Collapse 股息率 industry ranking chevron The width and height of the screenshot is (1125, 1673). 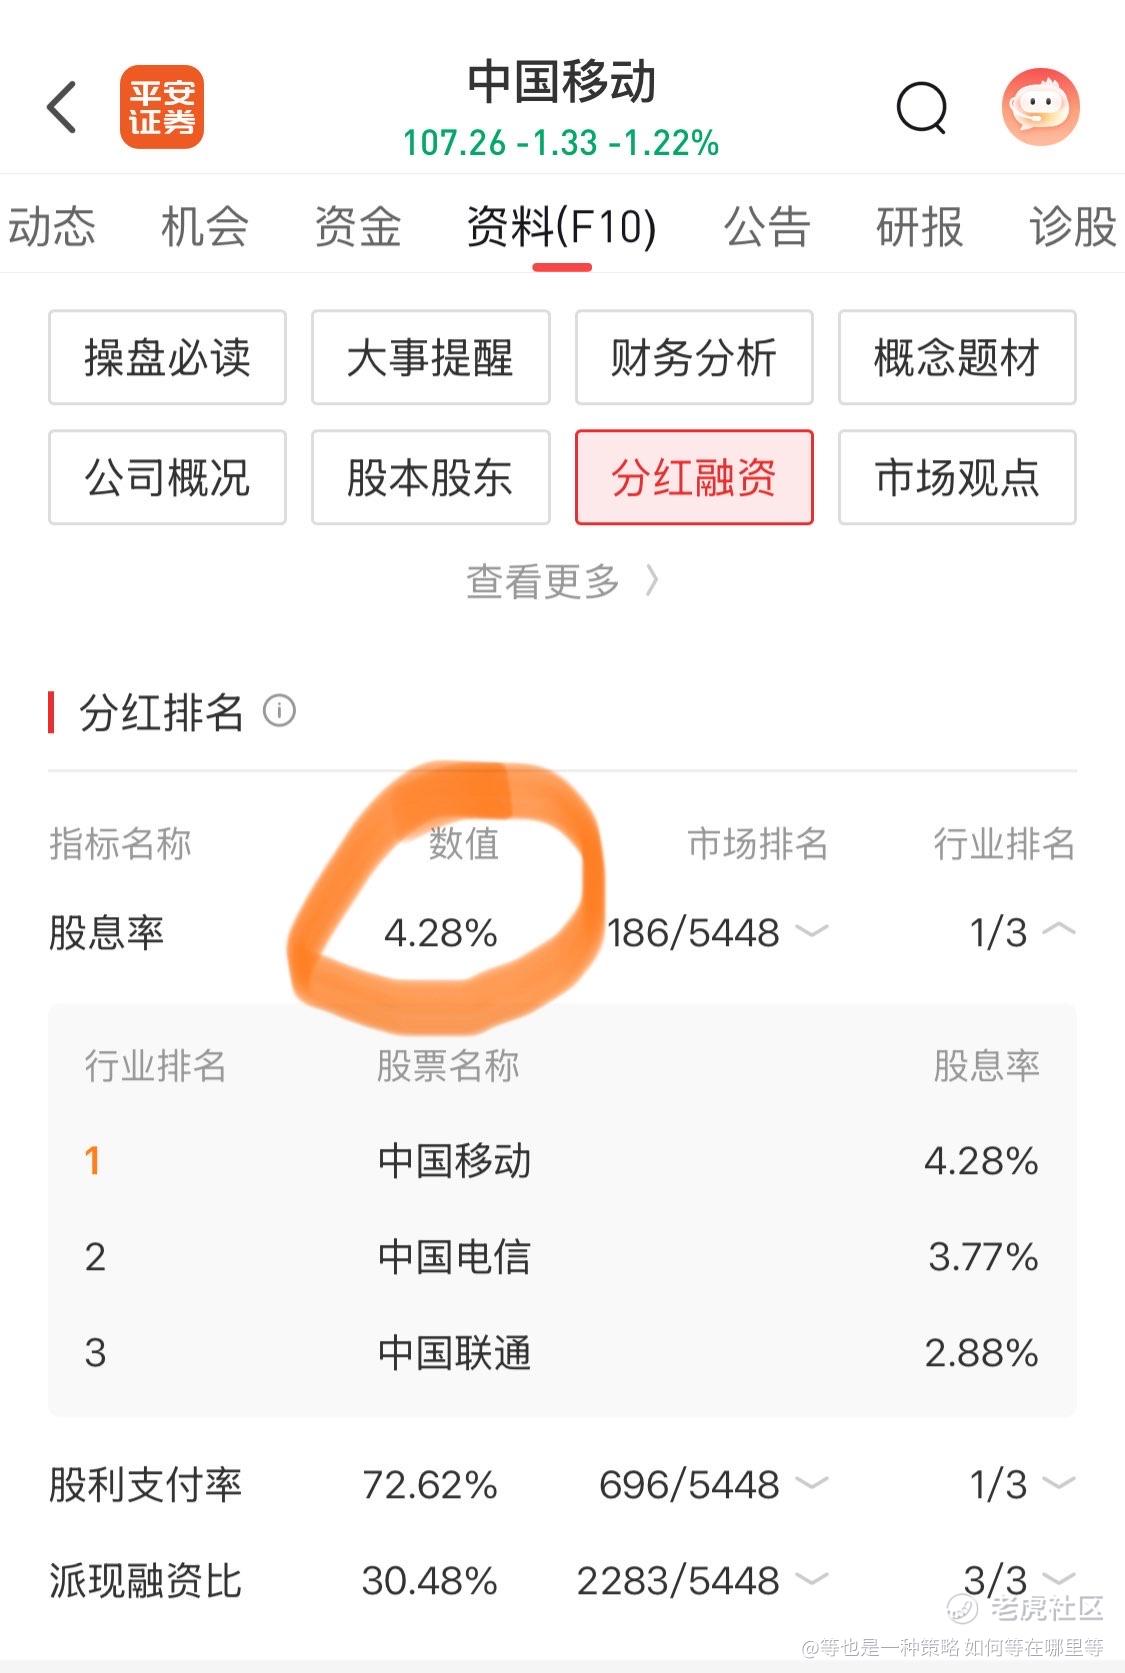click(x=1059, y=930)
